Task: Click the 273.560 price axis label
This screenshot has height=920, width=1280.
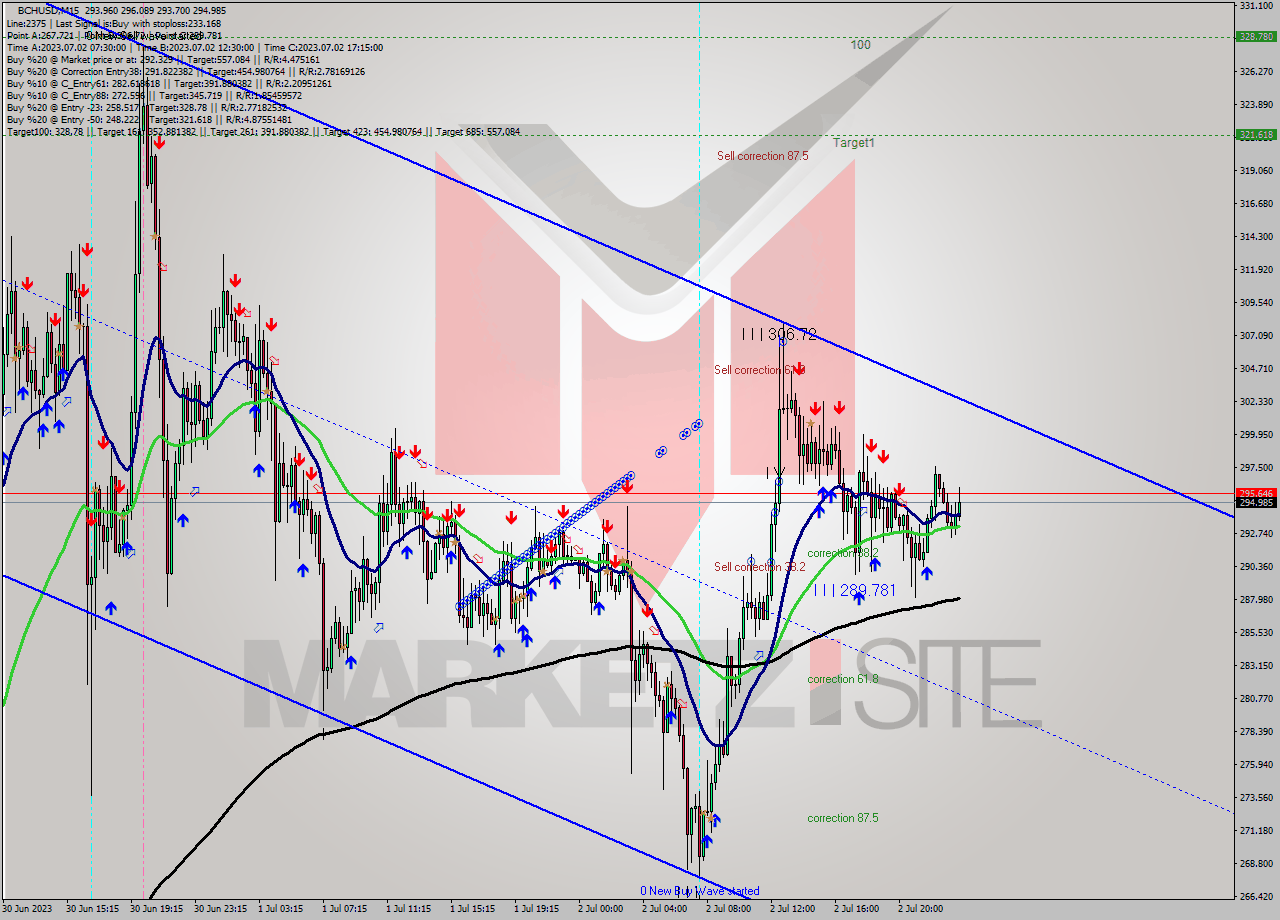Action: [x=1256, y=798]
